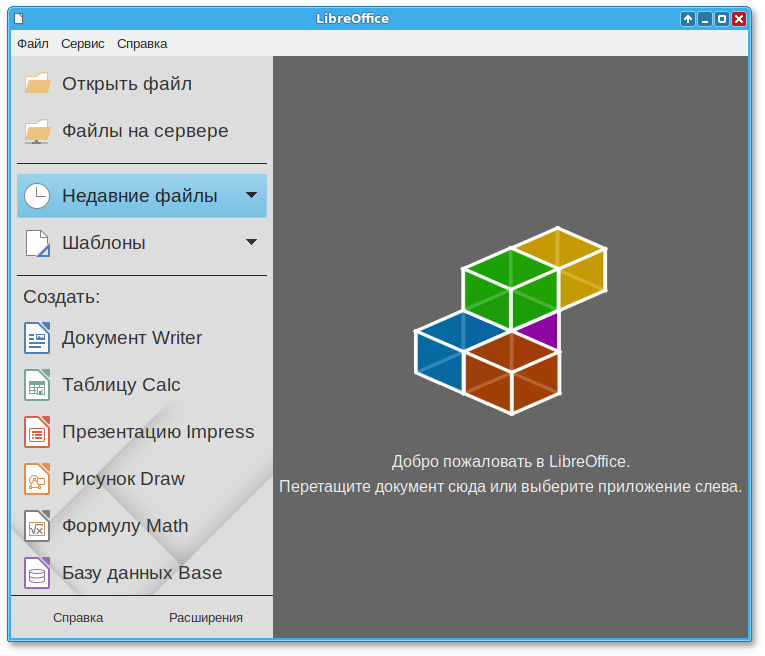Create Презентацию Impress via its label
Screen dimensions: 765x656
coord(158,432)
